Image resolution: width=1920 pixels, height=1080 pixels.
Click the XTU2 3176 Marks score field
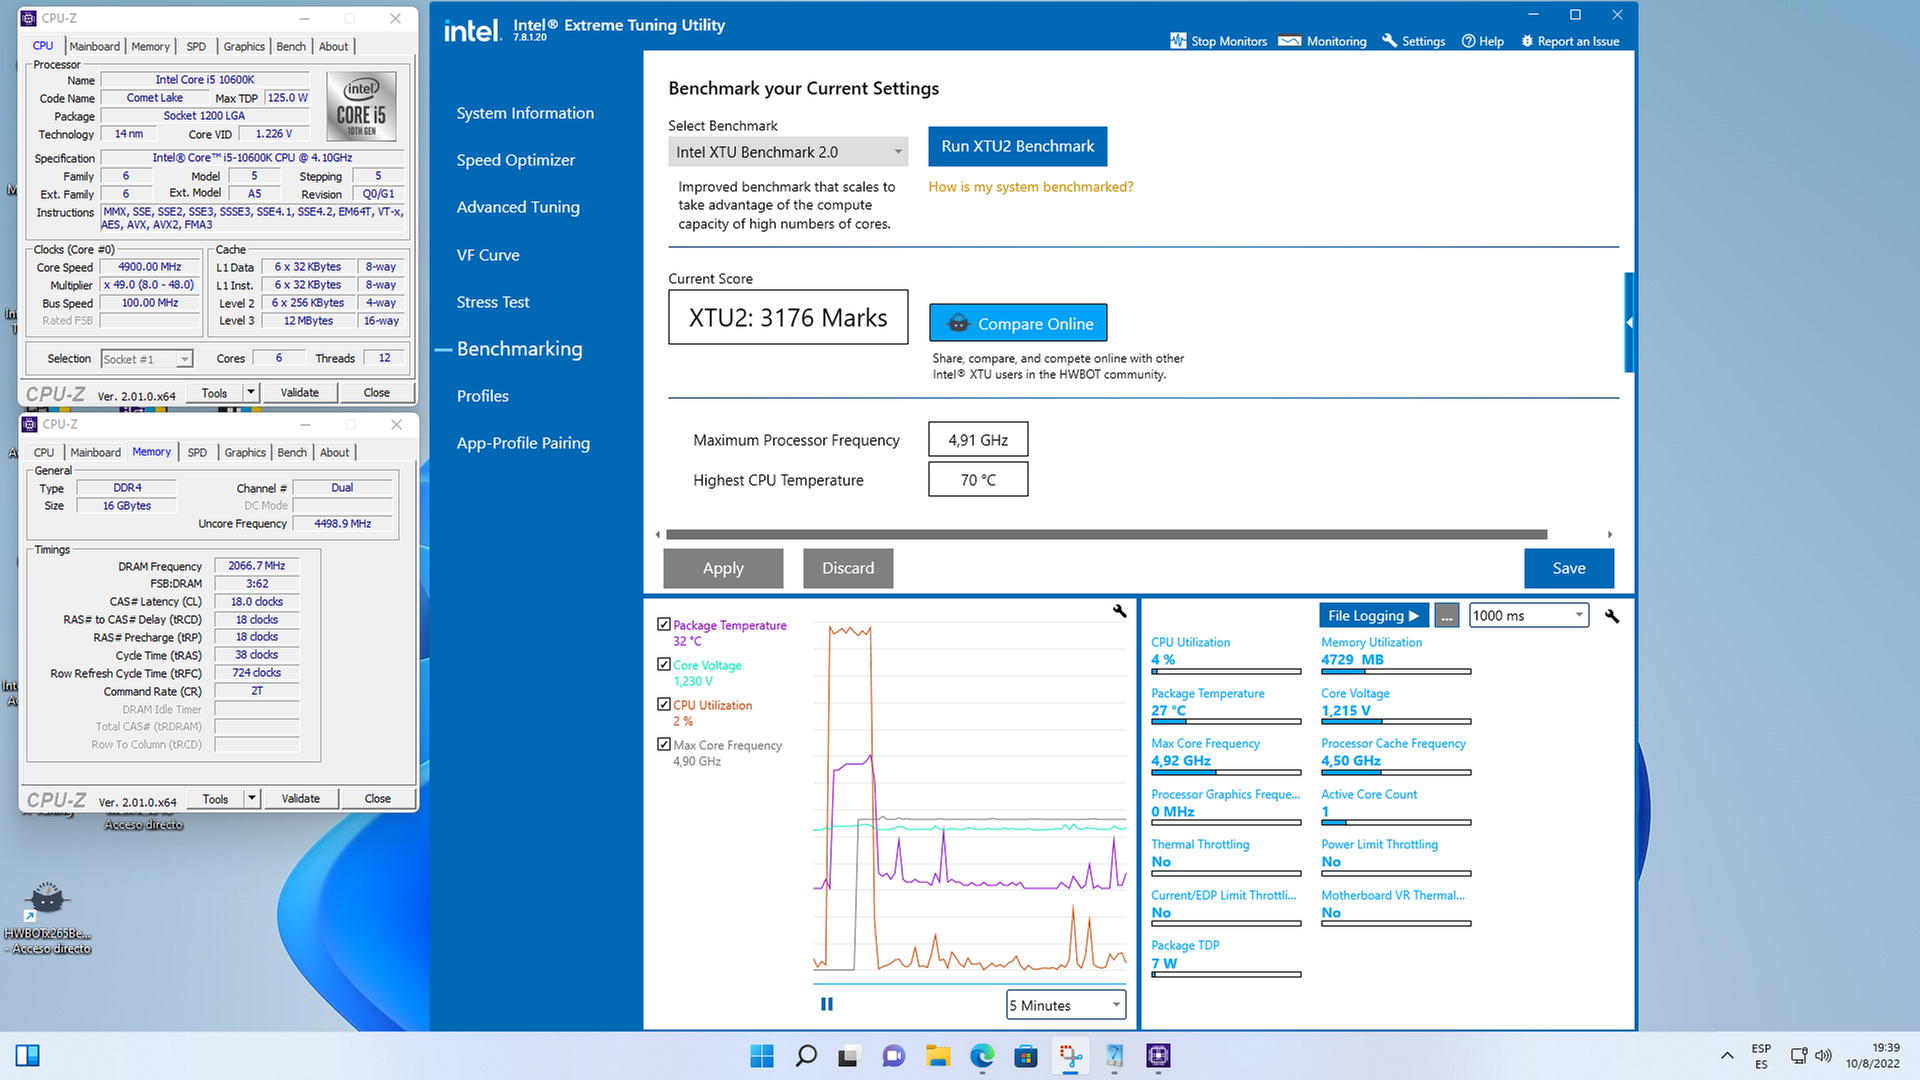tap(788, 317)
